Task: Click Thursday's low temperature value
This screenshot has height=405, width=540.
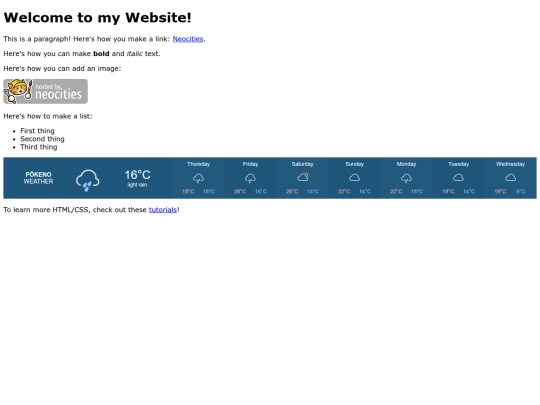Action: [209, 191]
